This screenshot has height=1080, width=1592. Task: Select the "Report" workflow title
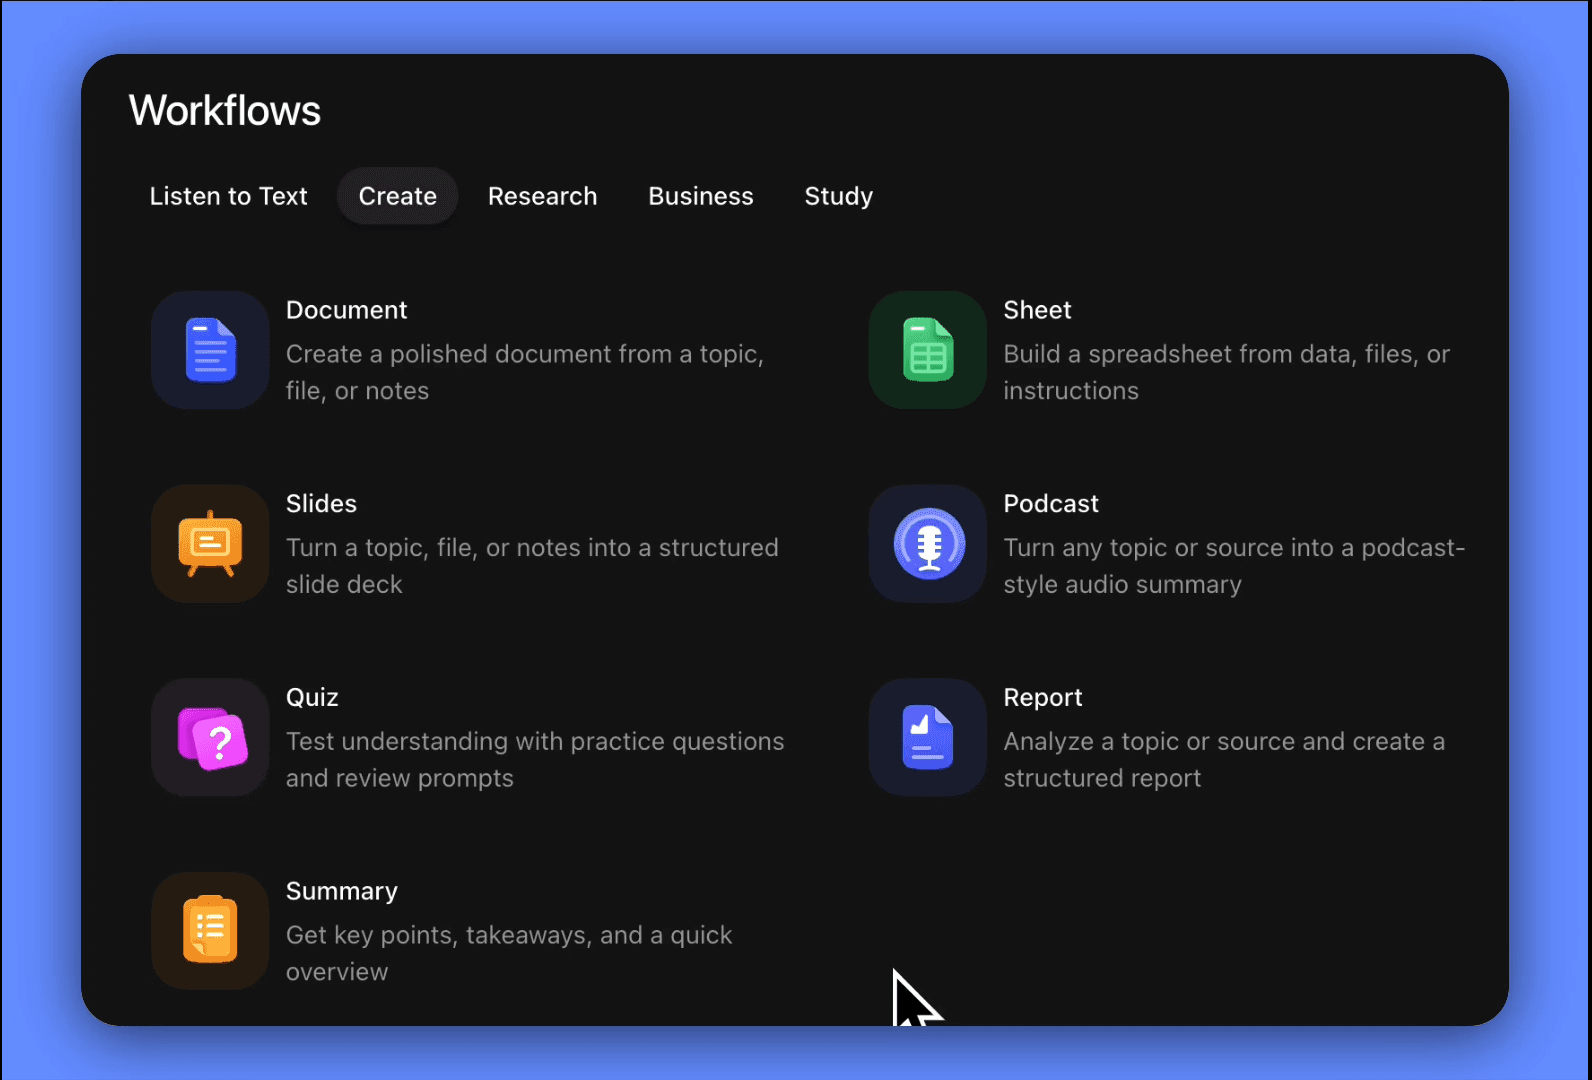pyautogui.click(x=1043, y=698)
